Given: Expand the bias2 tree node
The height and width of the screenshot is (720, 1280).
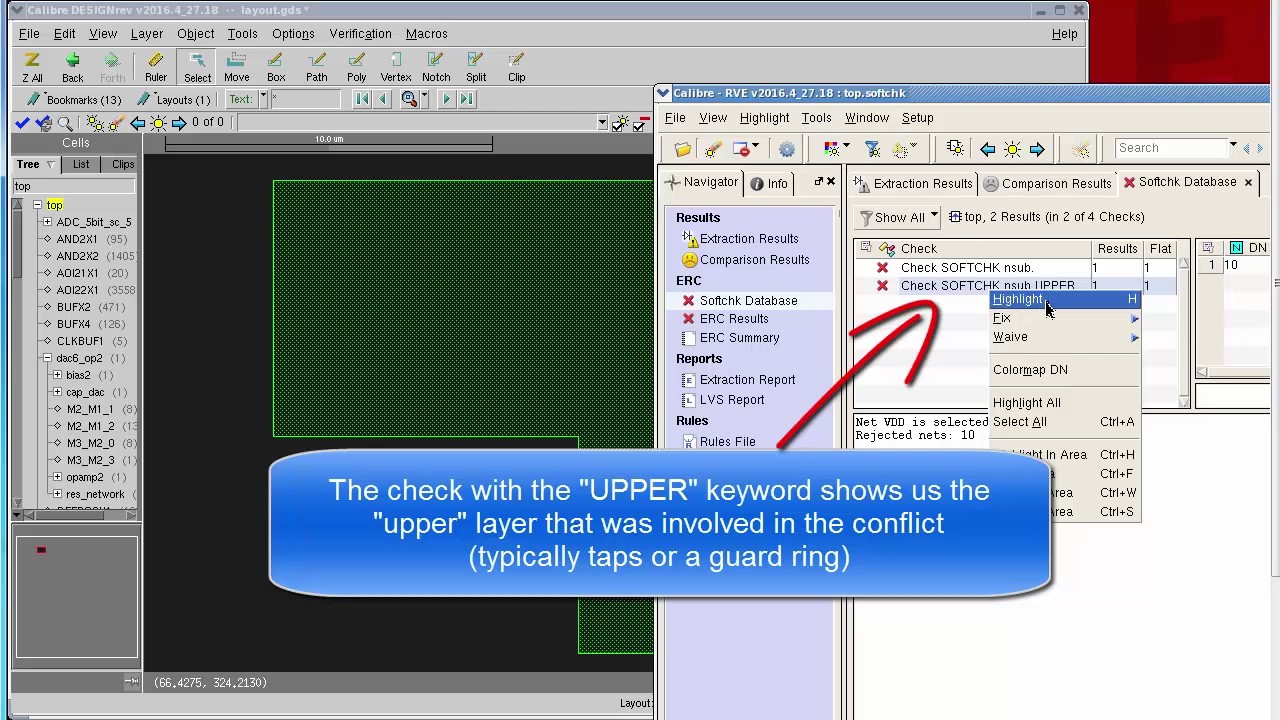Looking at the screenshot, I should 57,375.
